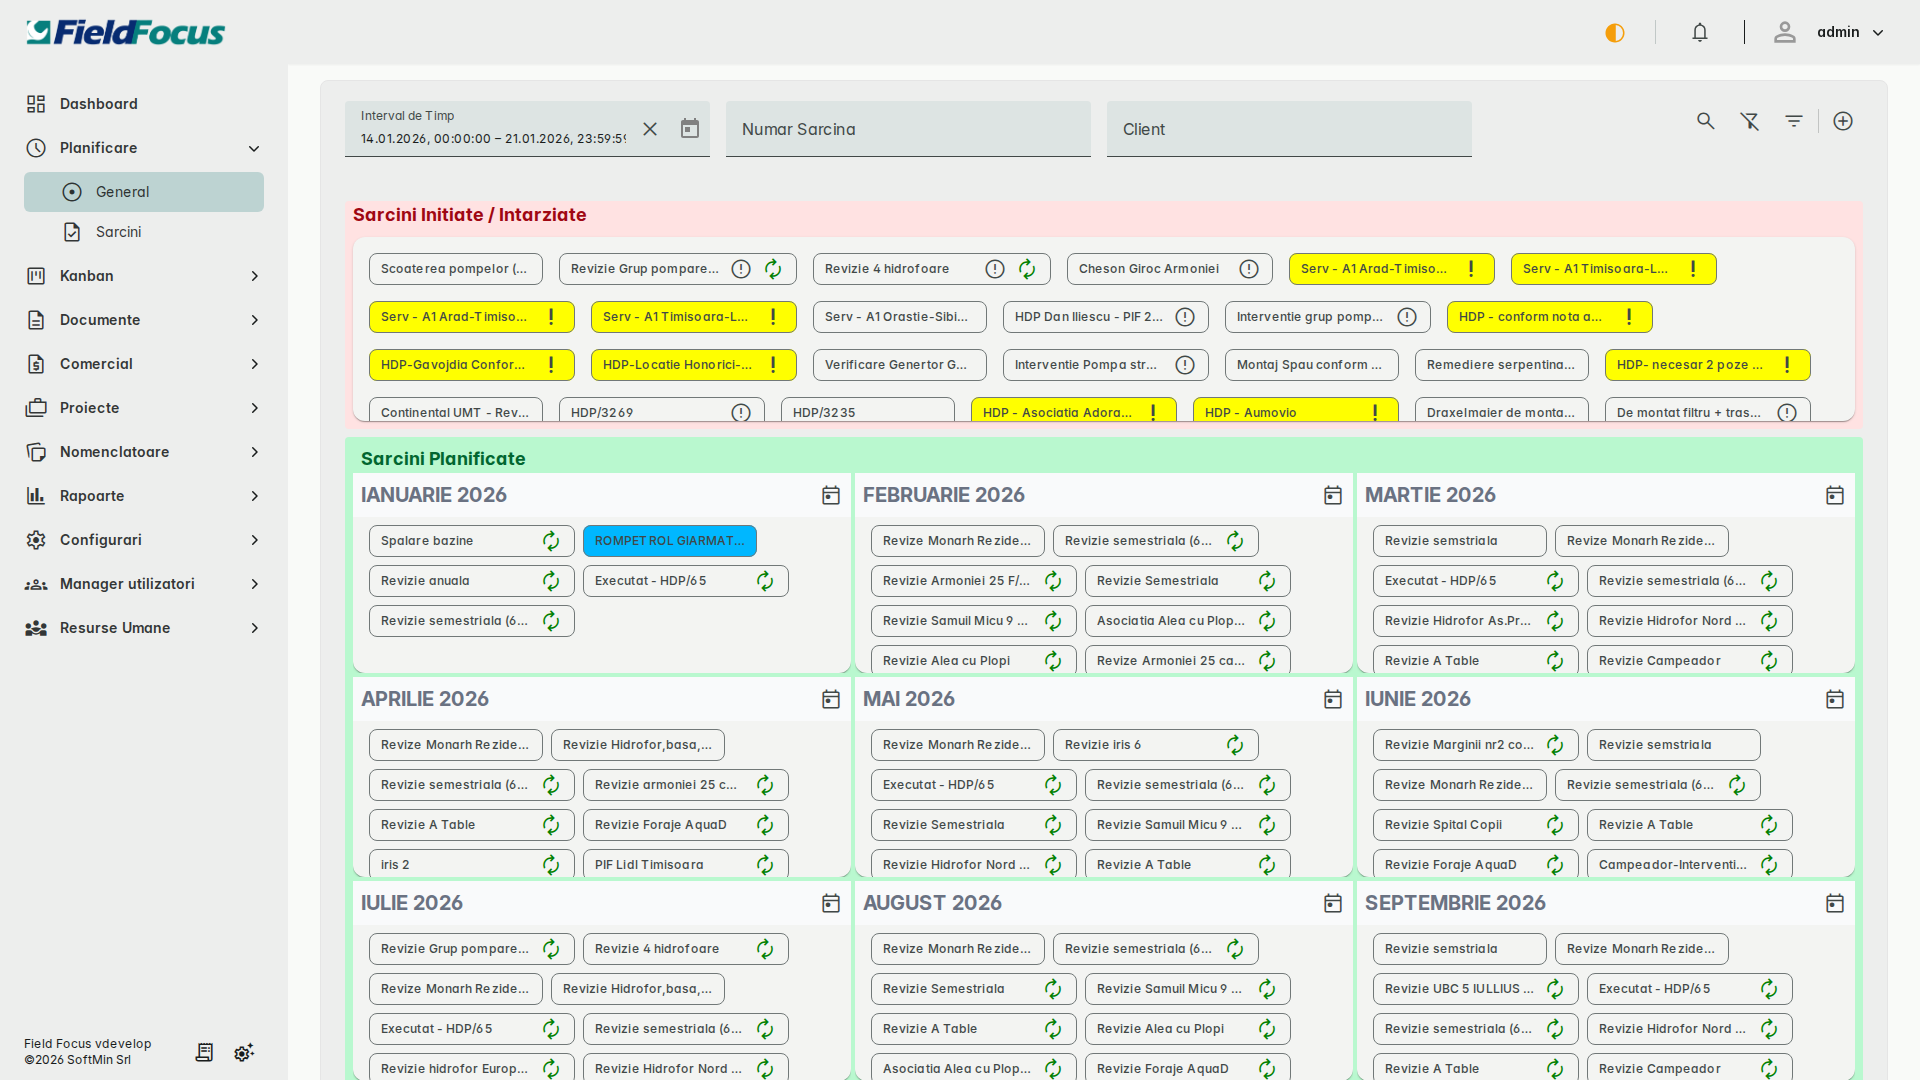Click recurrence icon on Spalare bazine
Viewport: 1920px width, 1080px height.
point(551,541)
